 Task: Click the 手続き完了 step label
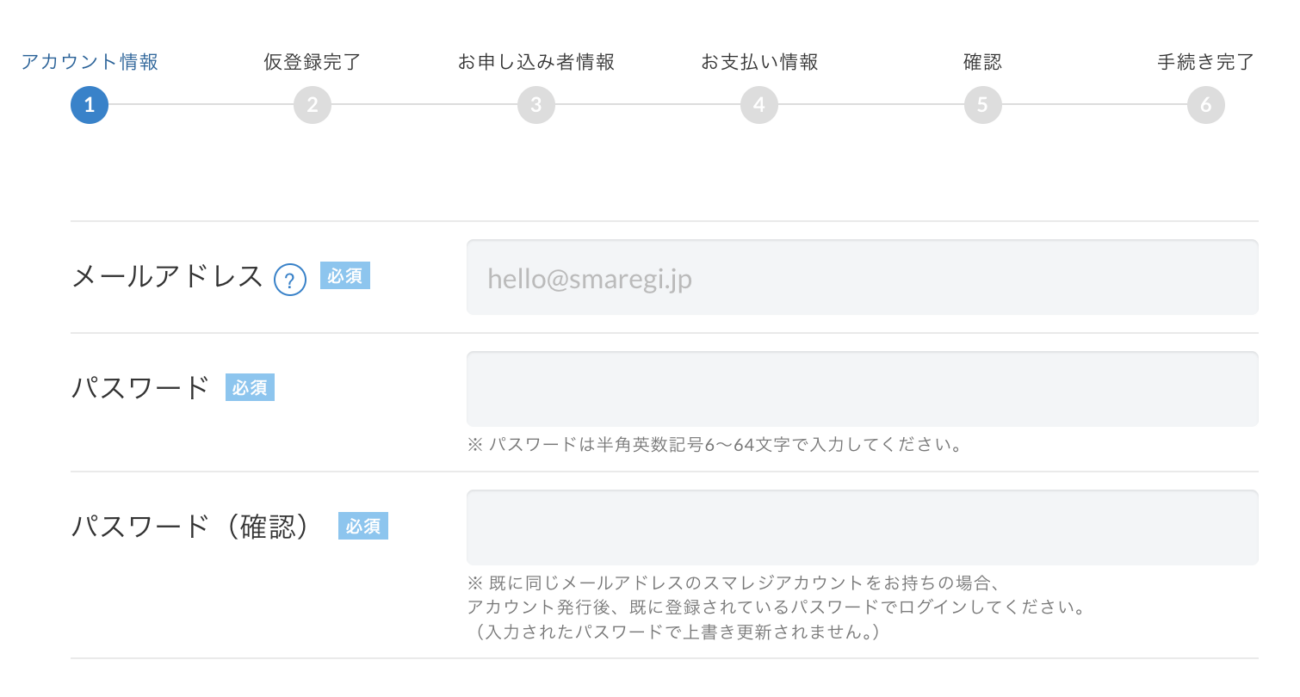(x=1206, y=62)
